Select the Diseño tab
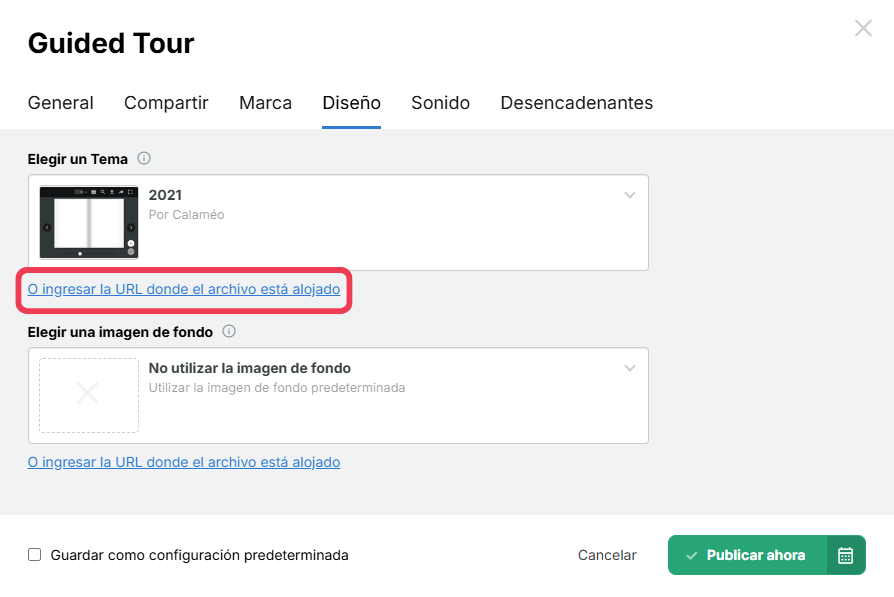The image size is (894, 597). [351, 103]
